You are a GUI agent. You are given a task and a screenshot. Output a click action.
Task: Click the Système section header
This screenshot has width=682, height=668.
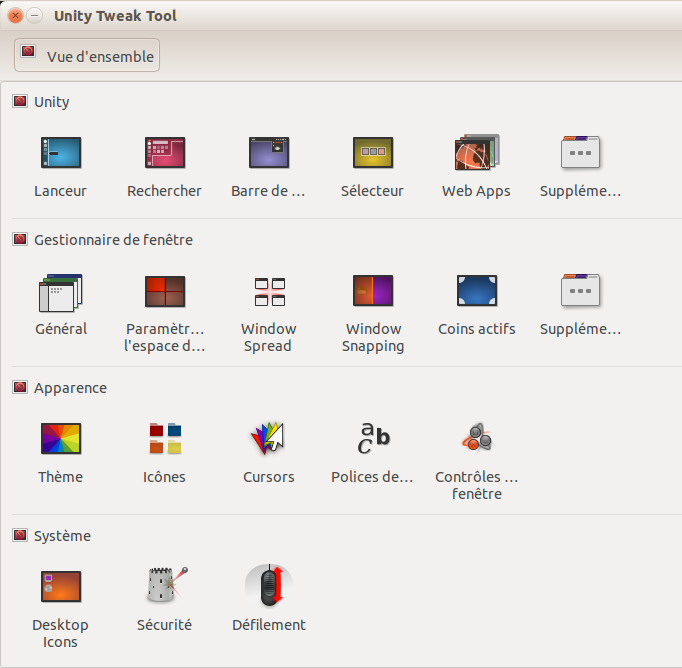[x=62, y=535]
